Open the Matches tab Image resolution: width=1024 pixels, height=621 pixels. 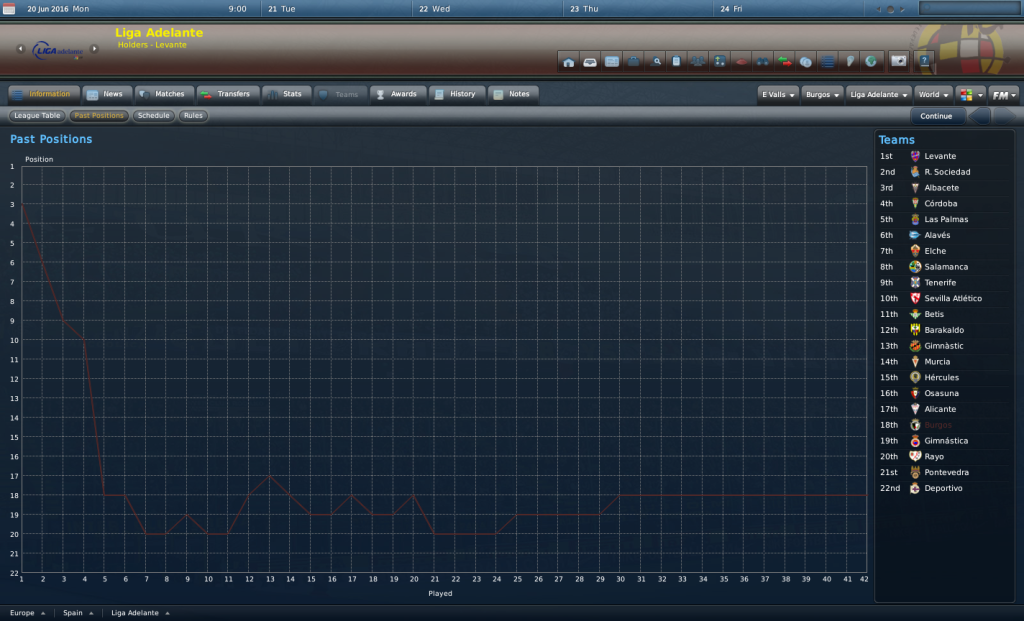tap(165, 94)
